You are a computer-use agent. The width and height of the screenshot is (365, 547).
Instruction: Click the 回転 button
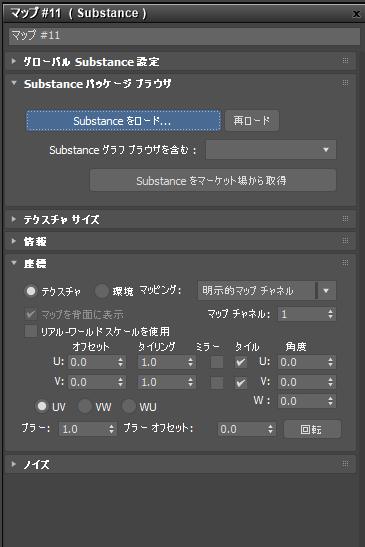[312, 429]
